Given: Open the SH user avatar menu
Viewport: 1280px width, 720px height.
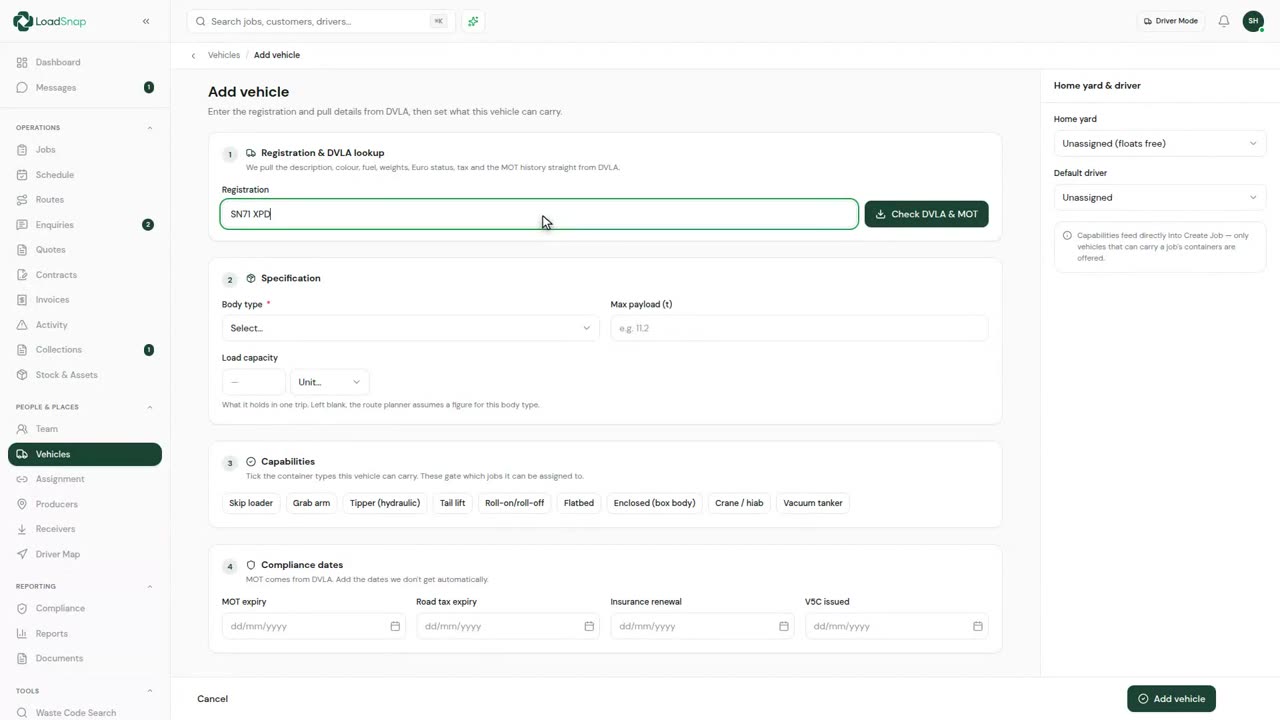Looking at the screenshot, I should coord(1253,21).
